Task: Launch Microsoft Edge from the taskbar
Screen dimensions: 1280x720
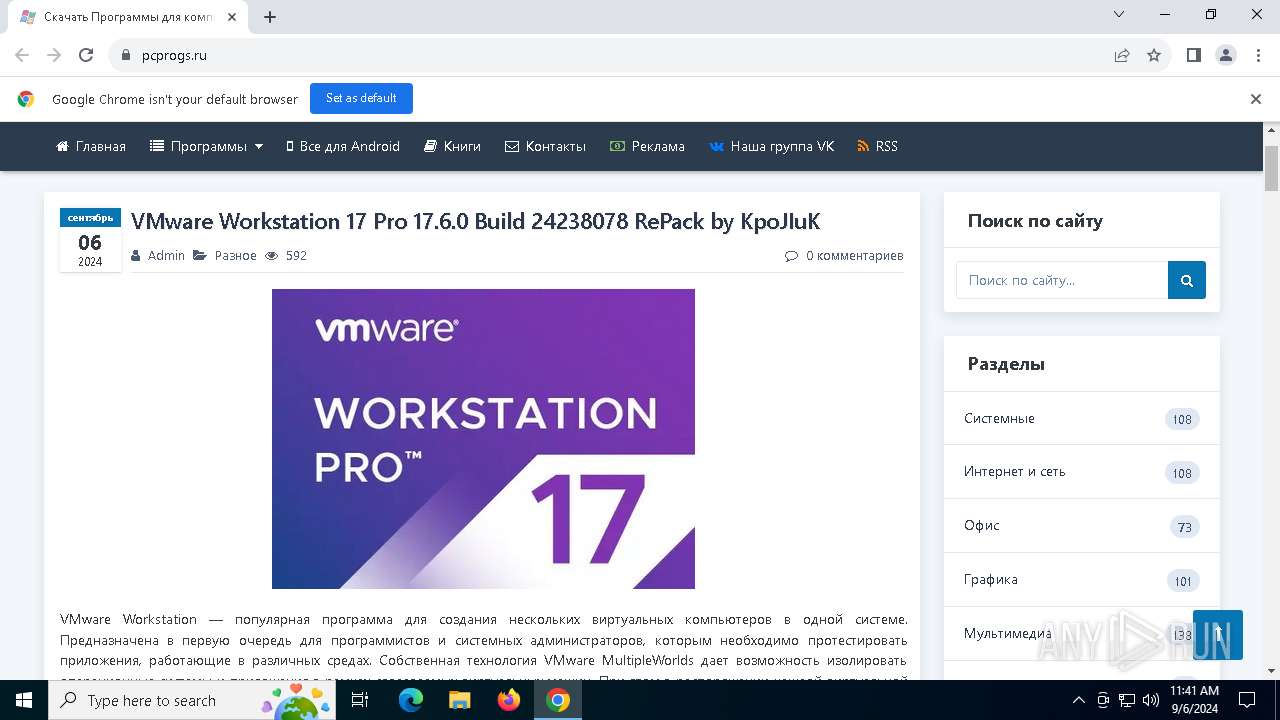Action: [x=411, y=700]
